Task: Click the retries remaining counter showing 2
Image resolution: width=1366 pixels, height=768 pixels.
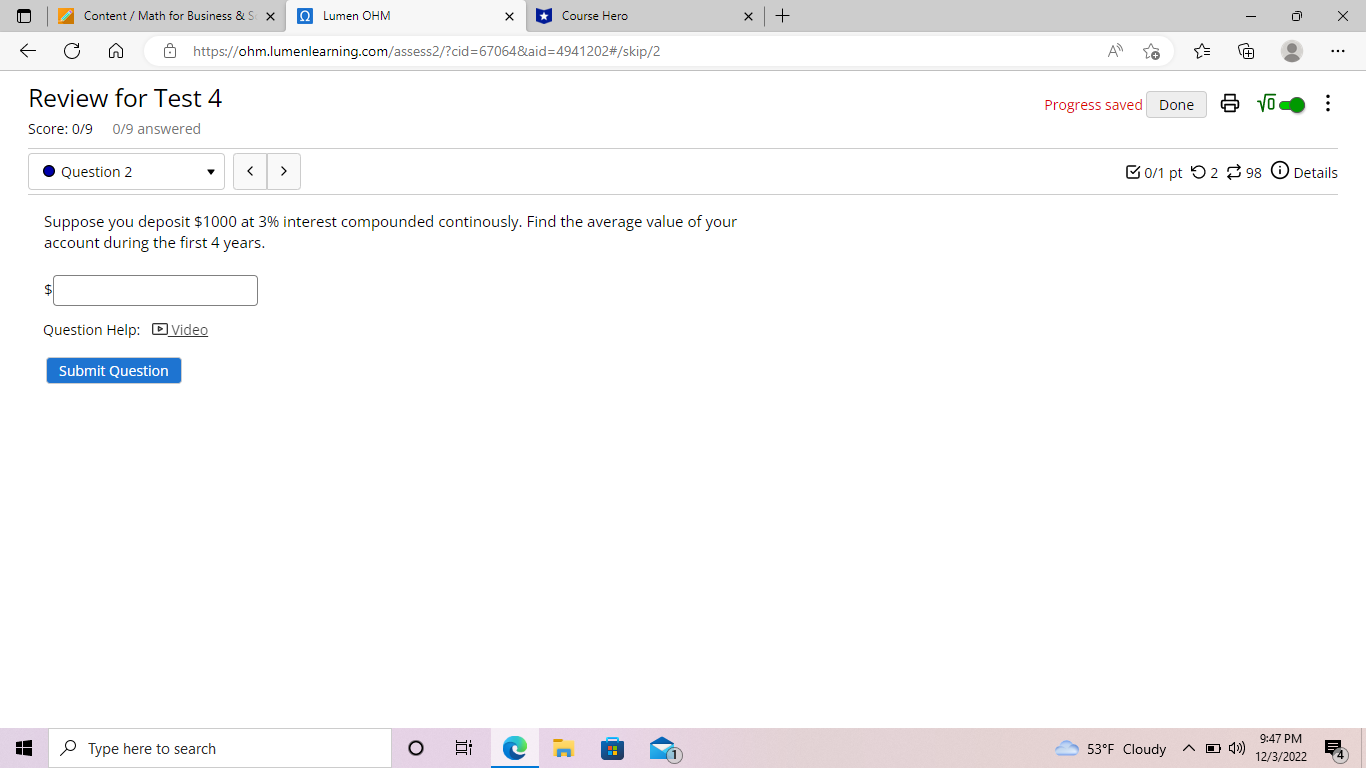Action: coord(1205,172)
